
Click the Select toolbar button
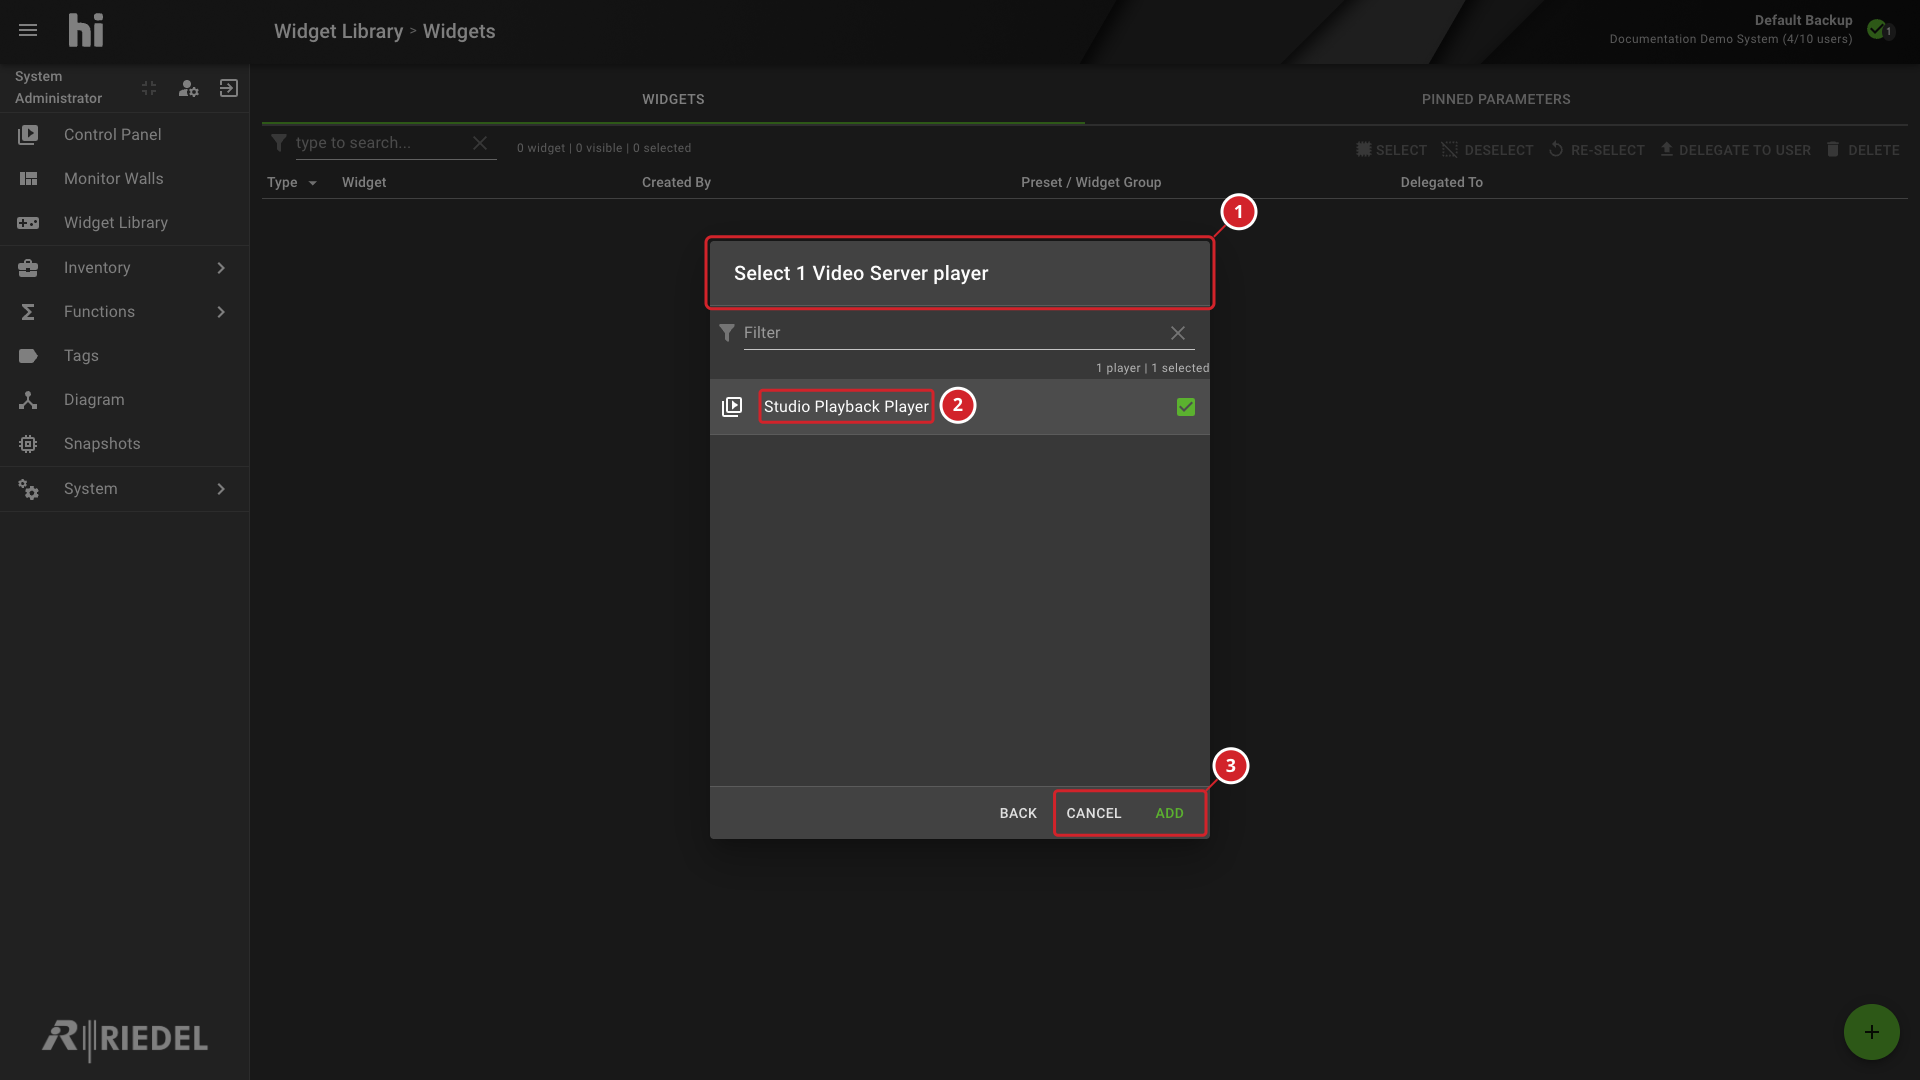(1391, 150)
